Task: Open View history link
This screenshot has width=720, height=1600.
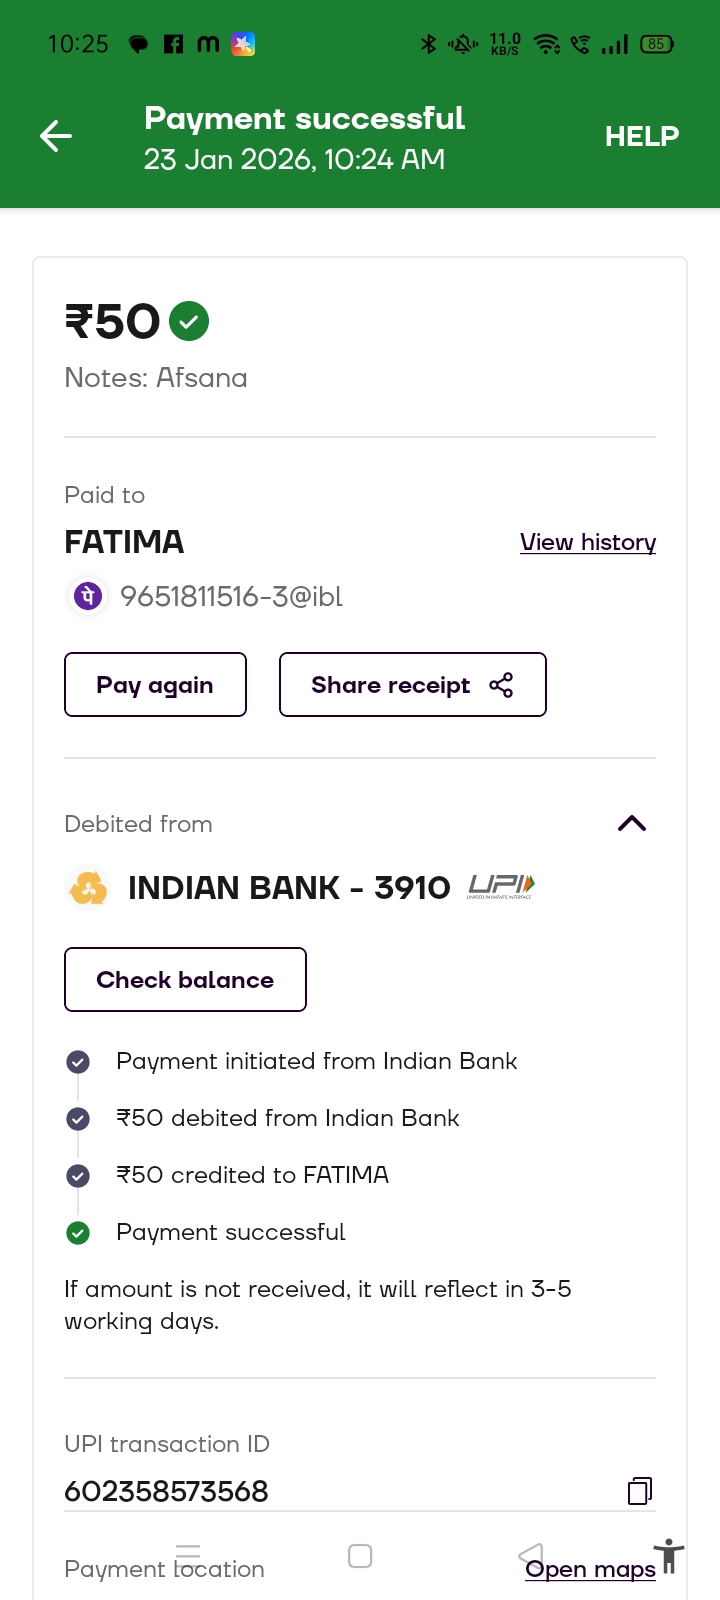Action: (587, 542)
